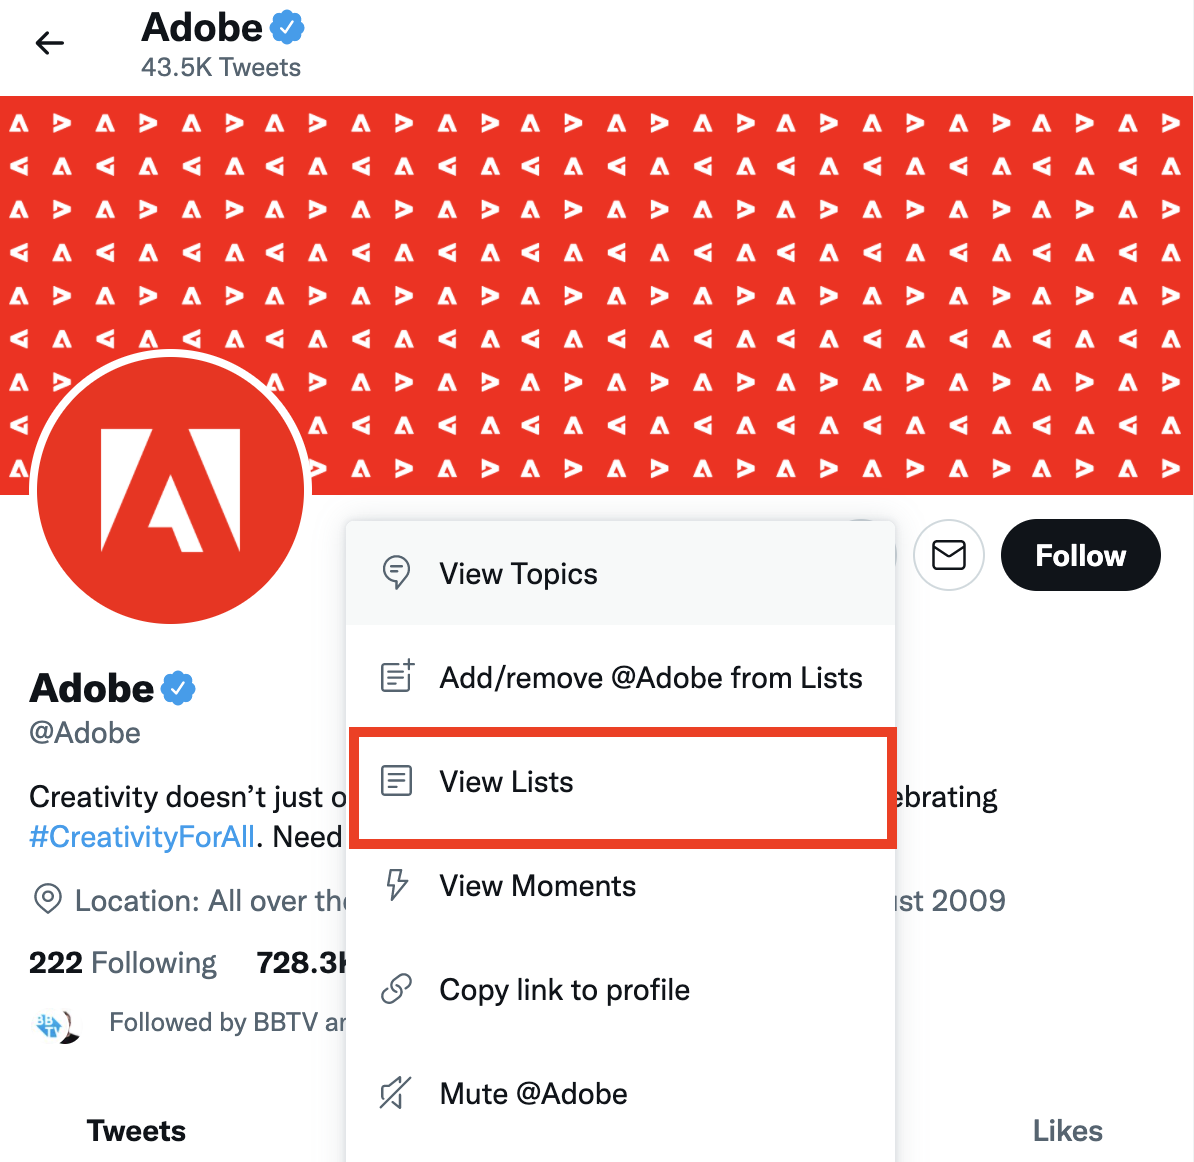Viewport: 1194px width, 1162px height.
Task: Click the Follow button
Action: 1080,555
